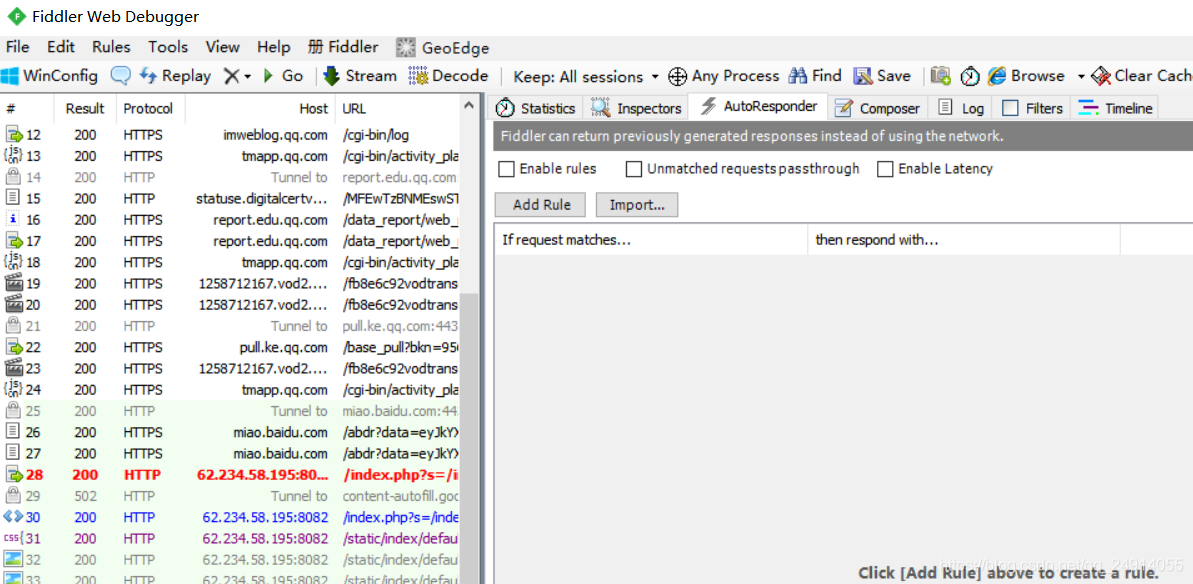Click the 册 Fiddler menu item
Image resolution: width=1193 pixels, height=584 pixels.
343,47
